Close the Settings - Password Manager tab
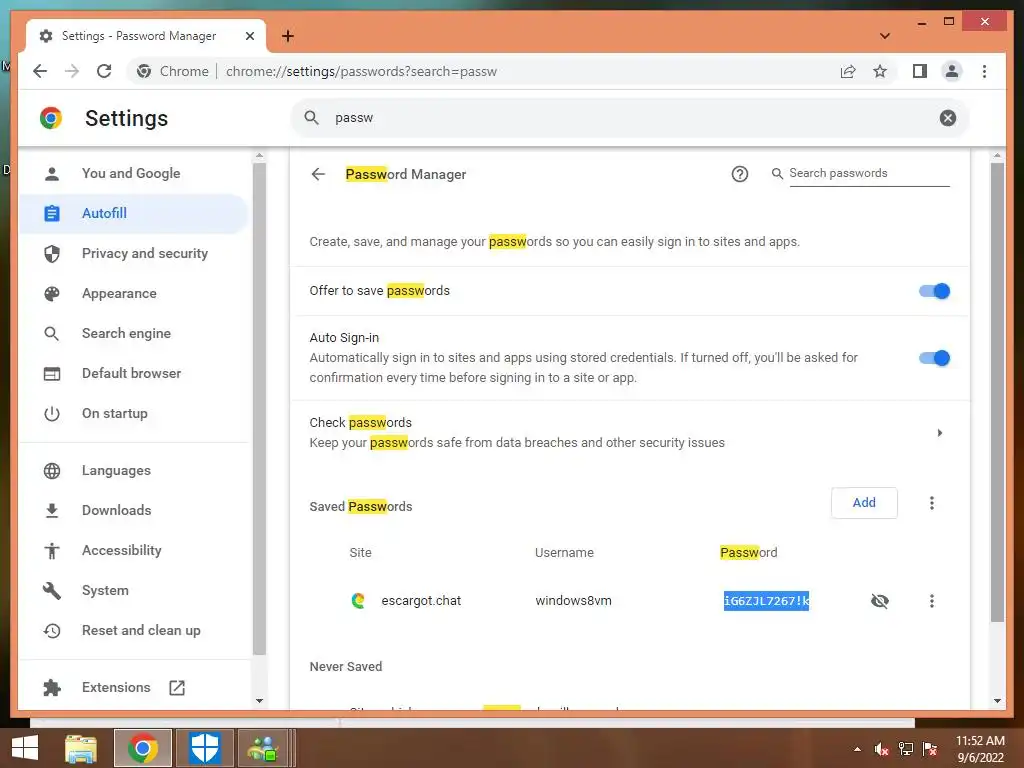1024x768 pixels. tap(249, 36)
